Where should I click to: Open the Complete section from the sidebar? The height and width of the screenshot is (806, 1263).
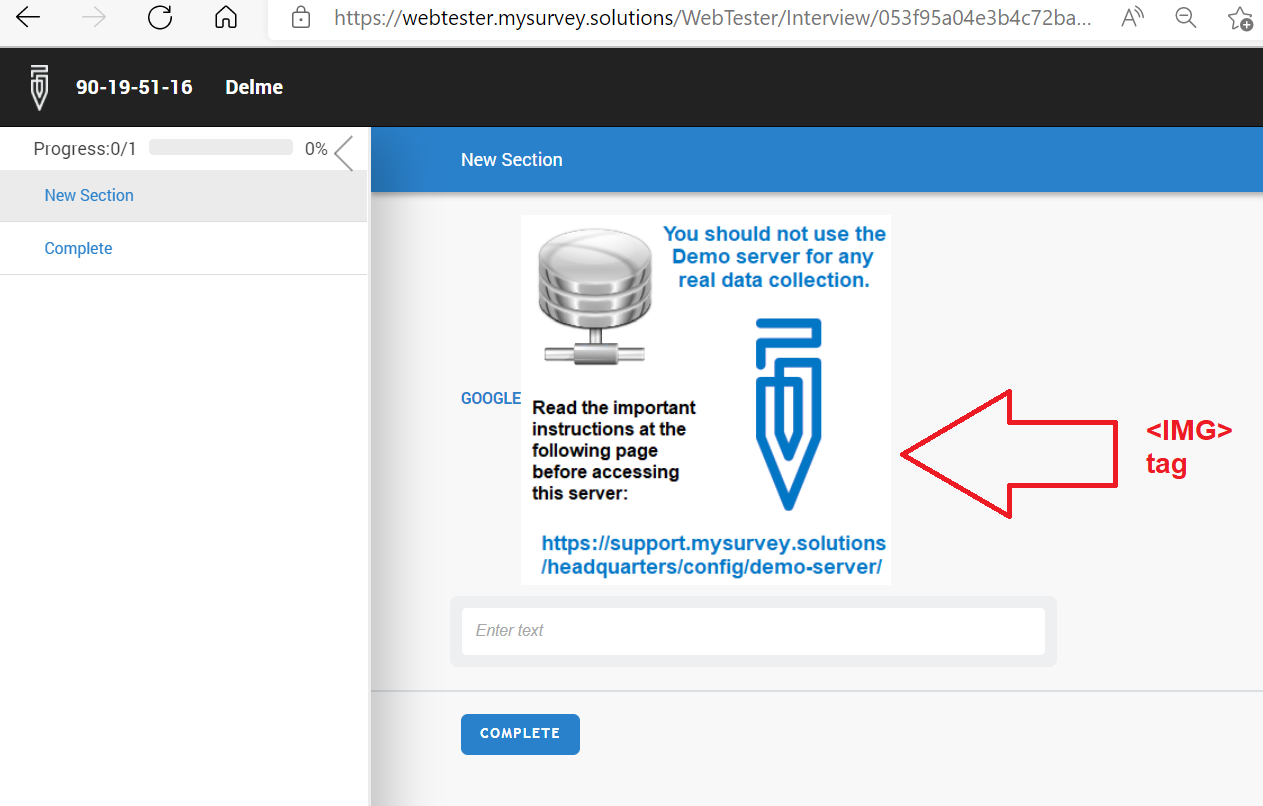(x=78, y=248)
